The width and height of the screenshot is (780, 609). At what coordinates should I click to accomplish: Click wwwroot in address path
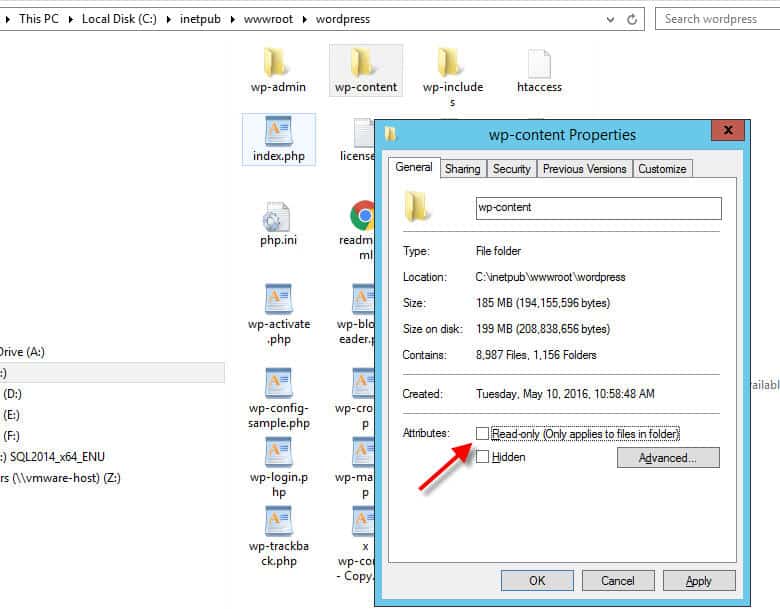coord(269,19)
